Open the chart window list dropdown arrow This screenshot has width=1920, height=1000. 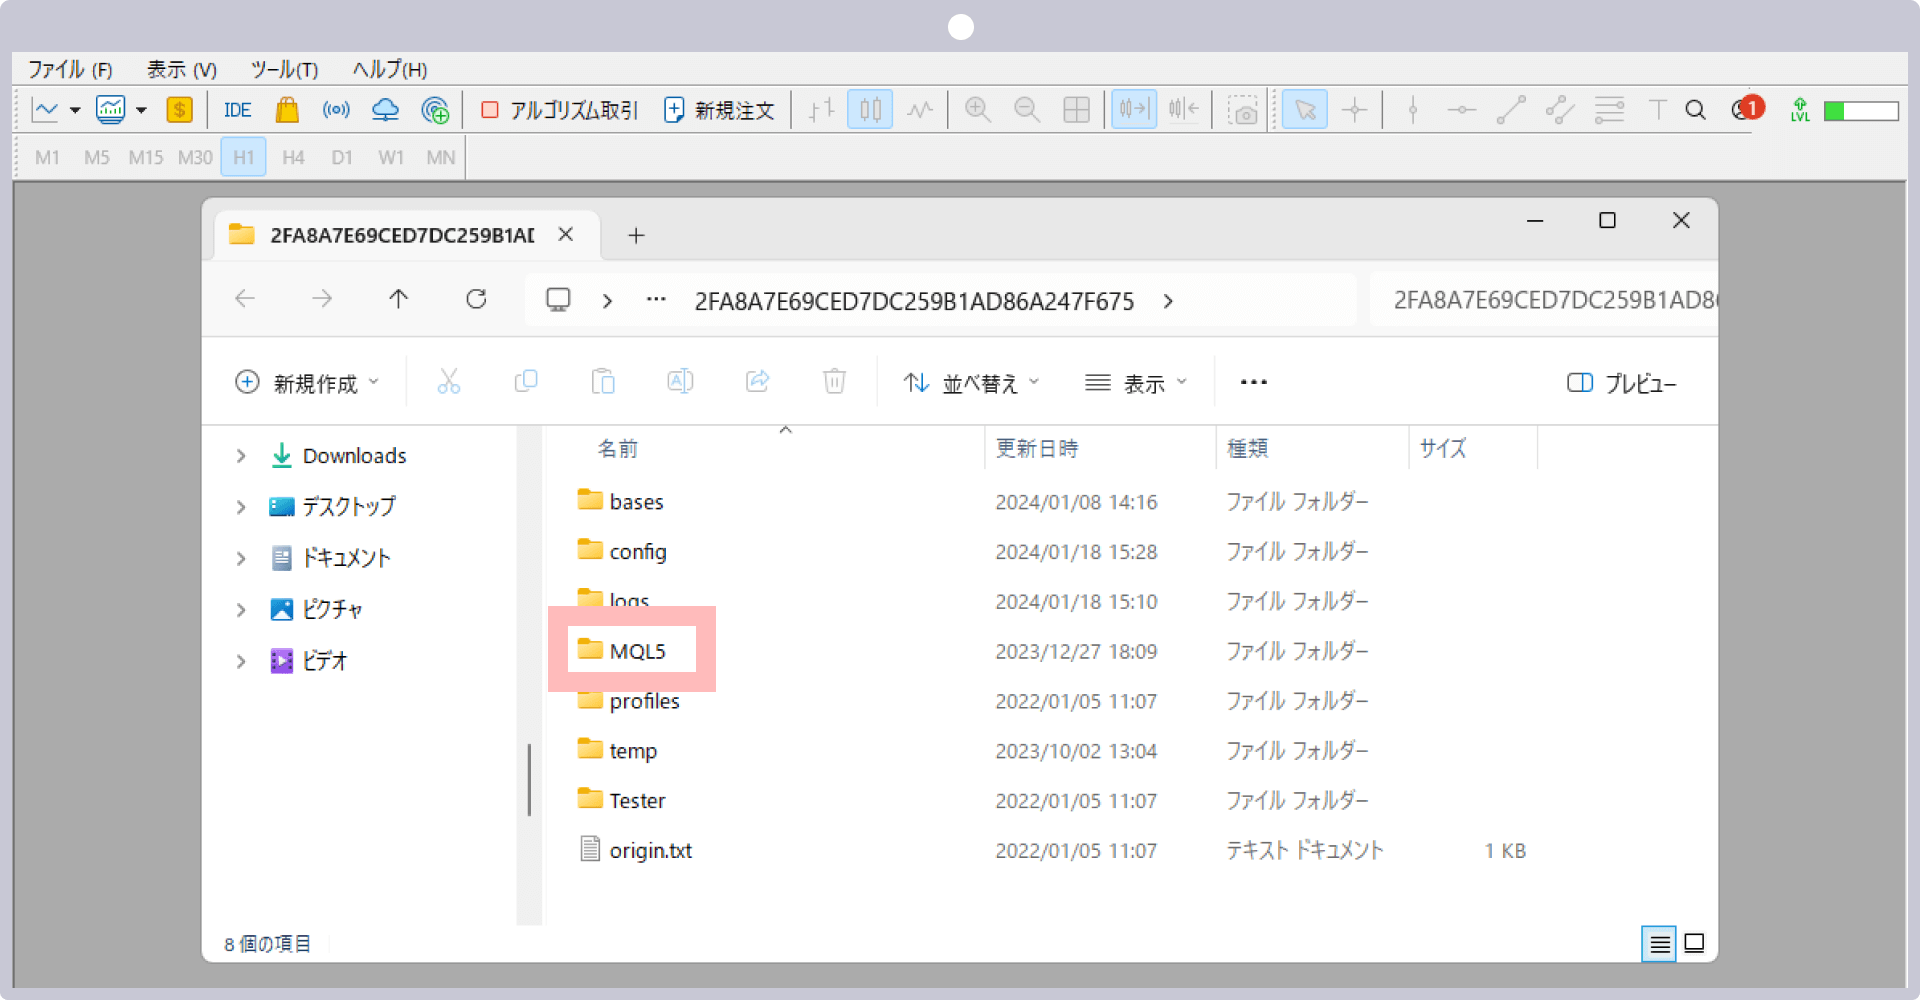(x=141, y=111)
